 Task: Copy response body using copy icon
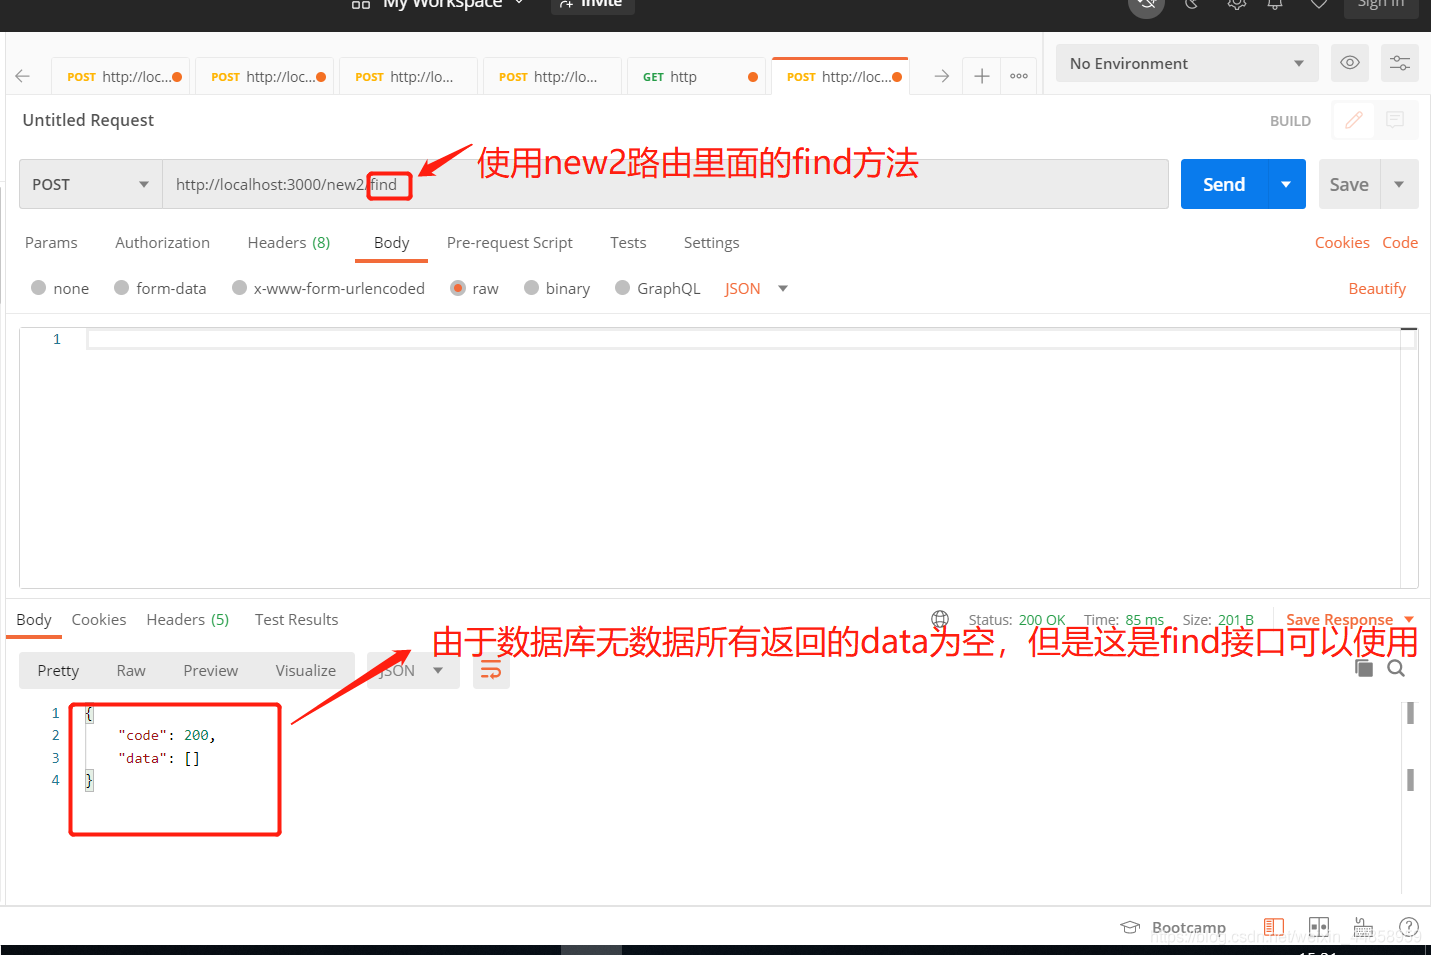click(x=1363, y=667)
